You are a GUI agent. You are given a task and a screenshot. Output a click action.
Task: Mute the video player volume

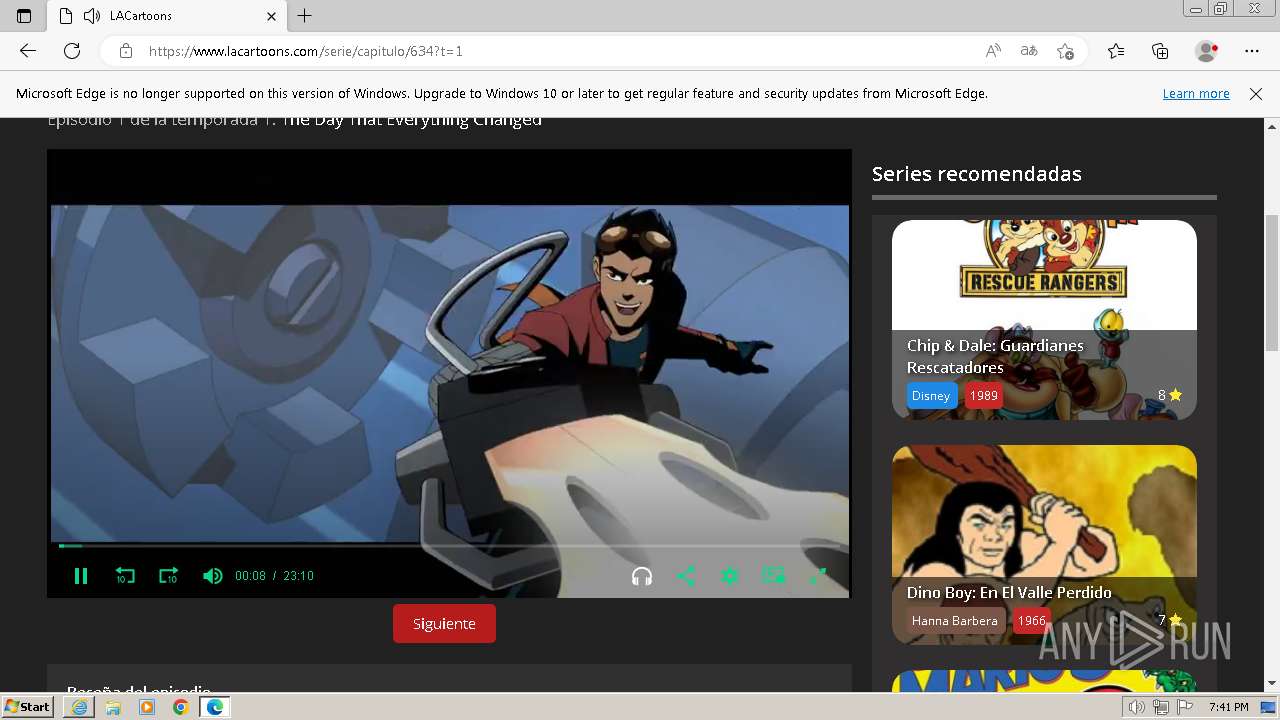tap(212, 576)
